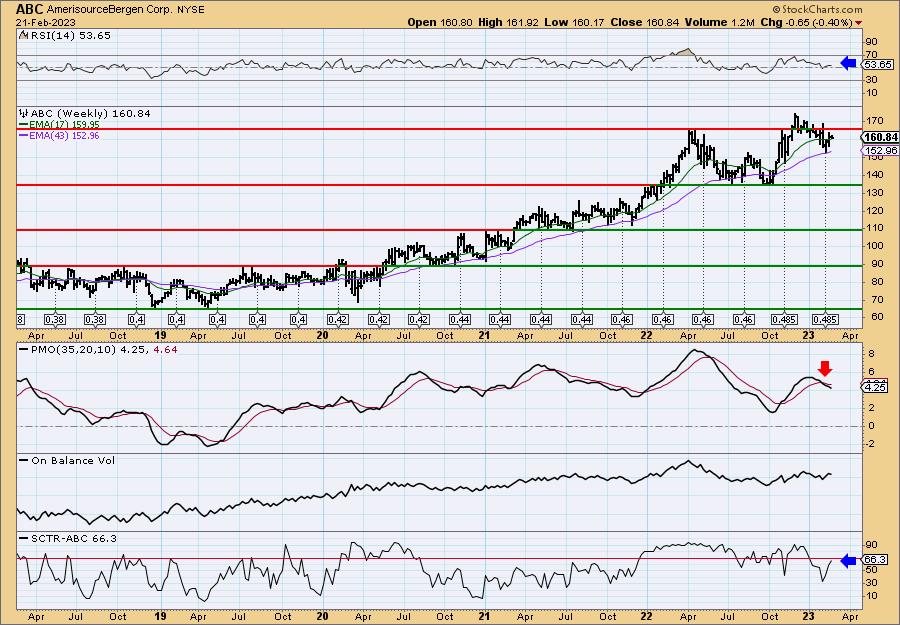The image size is (900, 625).
Task: Click the line marker before SCTR-ABC
Action: tap(24, 538)
